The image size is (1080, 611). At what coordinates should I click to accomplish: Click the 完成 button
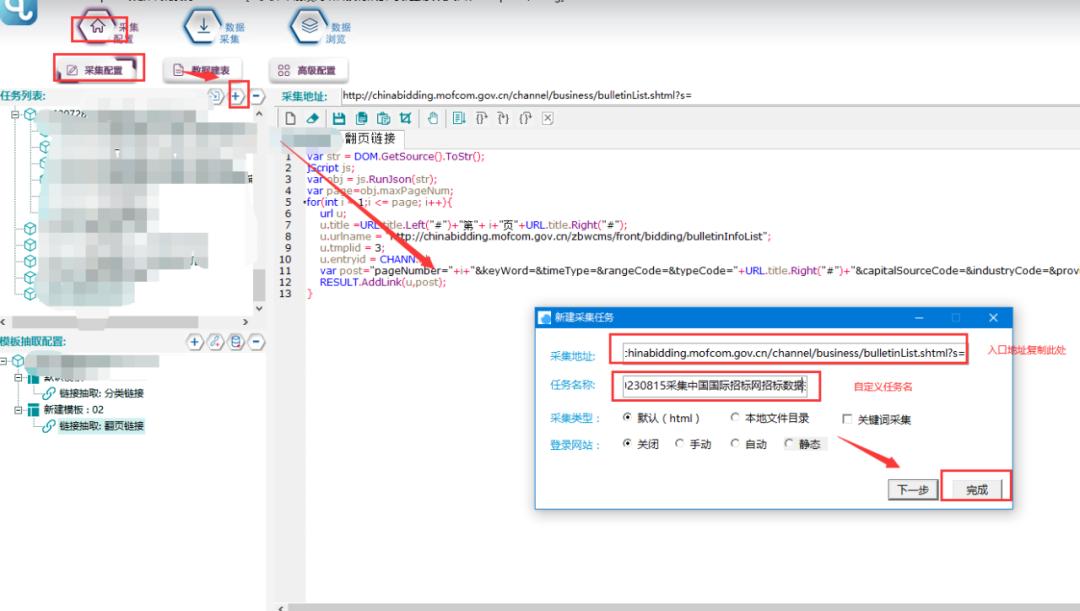(x=975, y=489)
